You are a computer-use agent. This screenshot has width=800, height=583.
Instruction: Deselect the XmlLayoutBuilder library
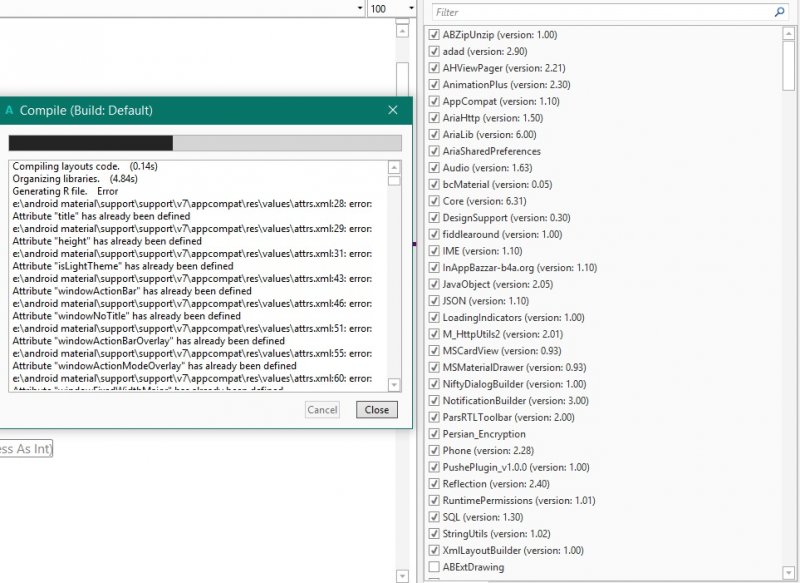433,550
